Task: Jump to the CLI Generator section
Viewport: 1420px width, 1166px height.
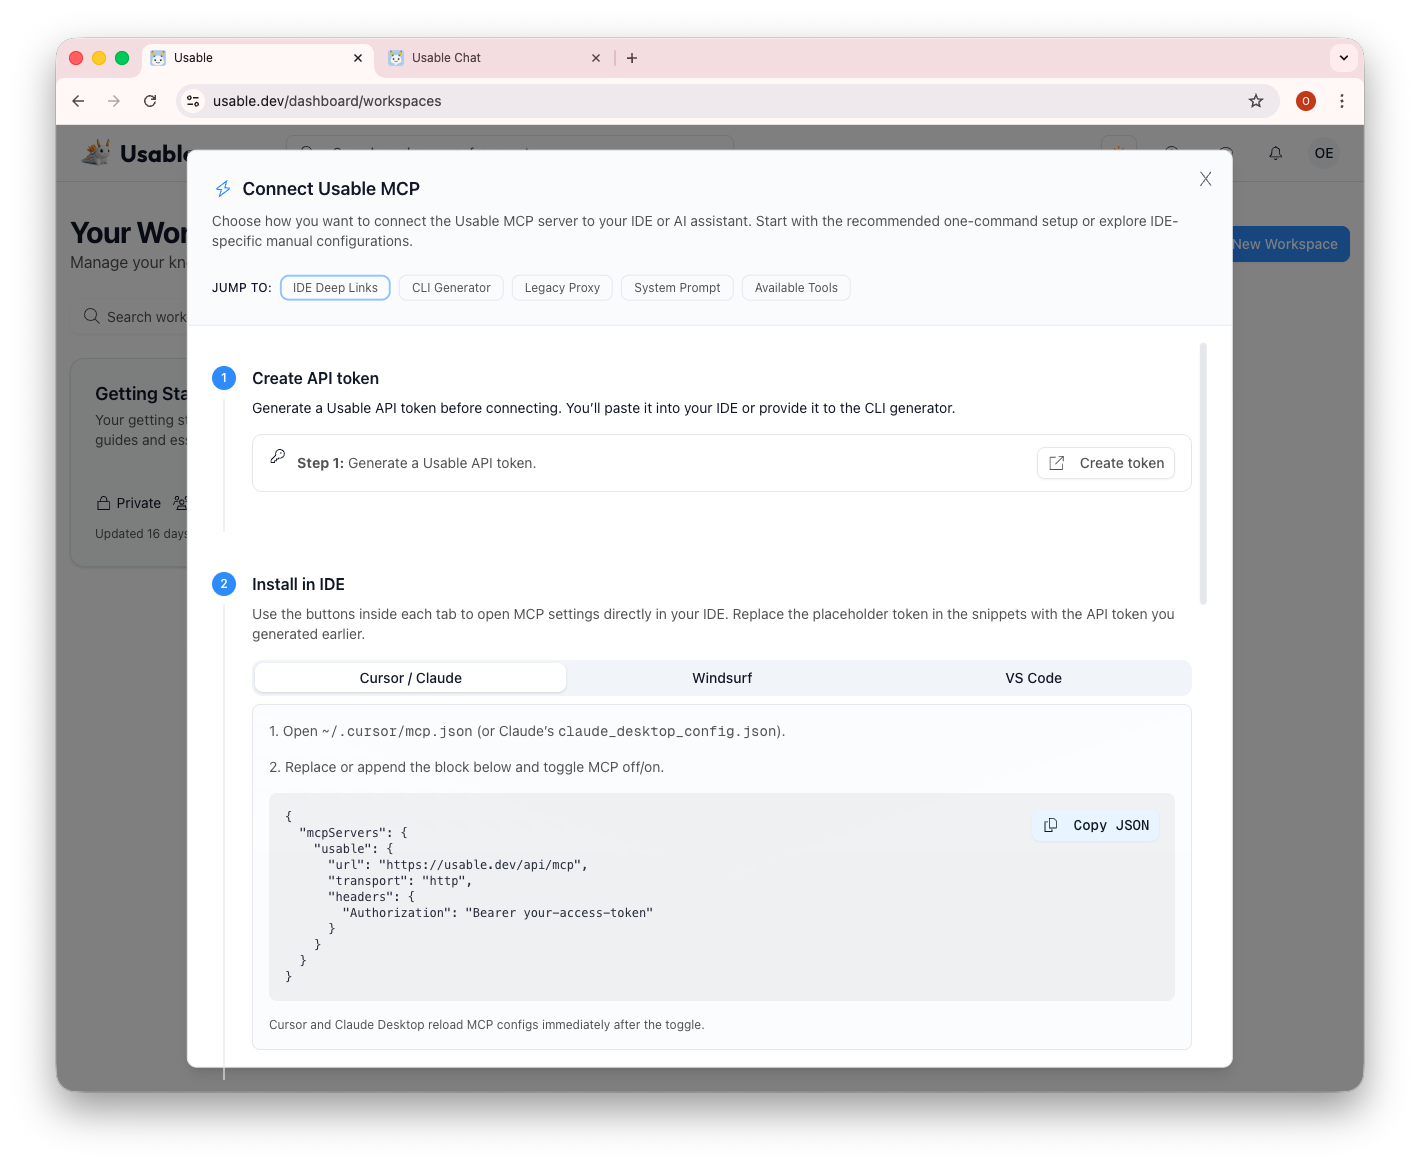Action: (451, 287)
